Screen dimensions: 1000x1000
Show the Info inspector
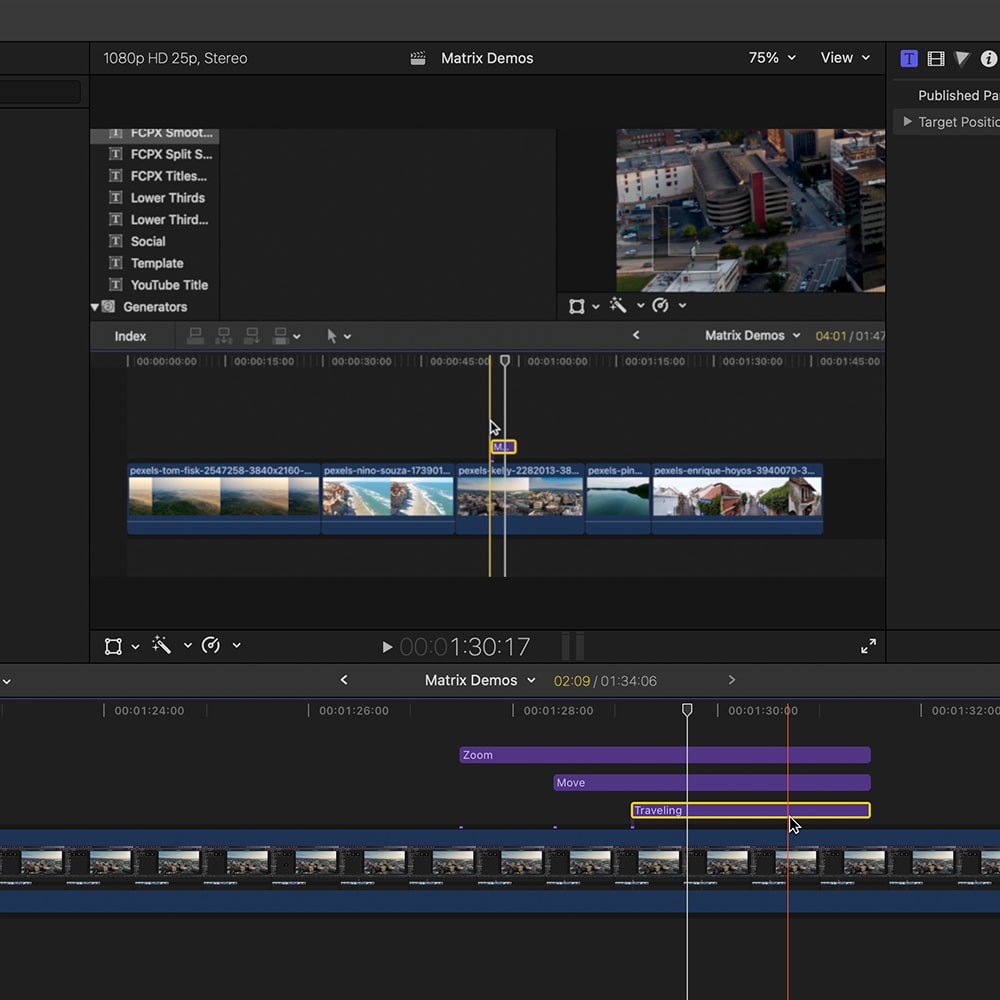pos(988,59)
